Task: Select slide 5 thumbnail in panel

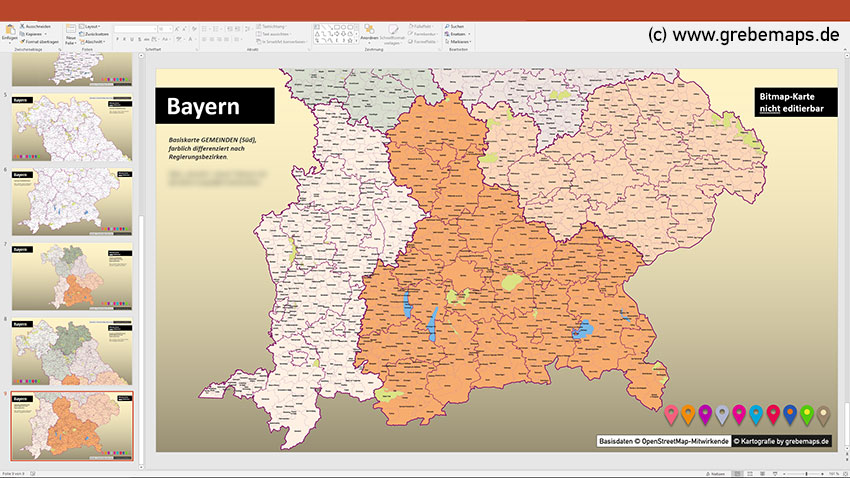Action: pos(72,127)
